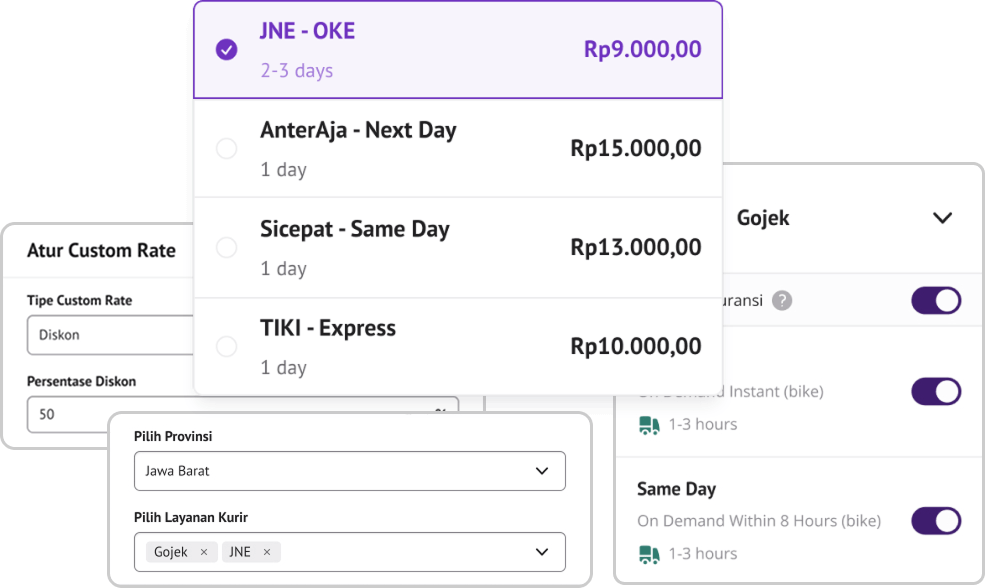This screenshot has width=985, height=588.
Task: Toggle the Asuransi switch off
Action: [x=936, y=300]
